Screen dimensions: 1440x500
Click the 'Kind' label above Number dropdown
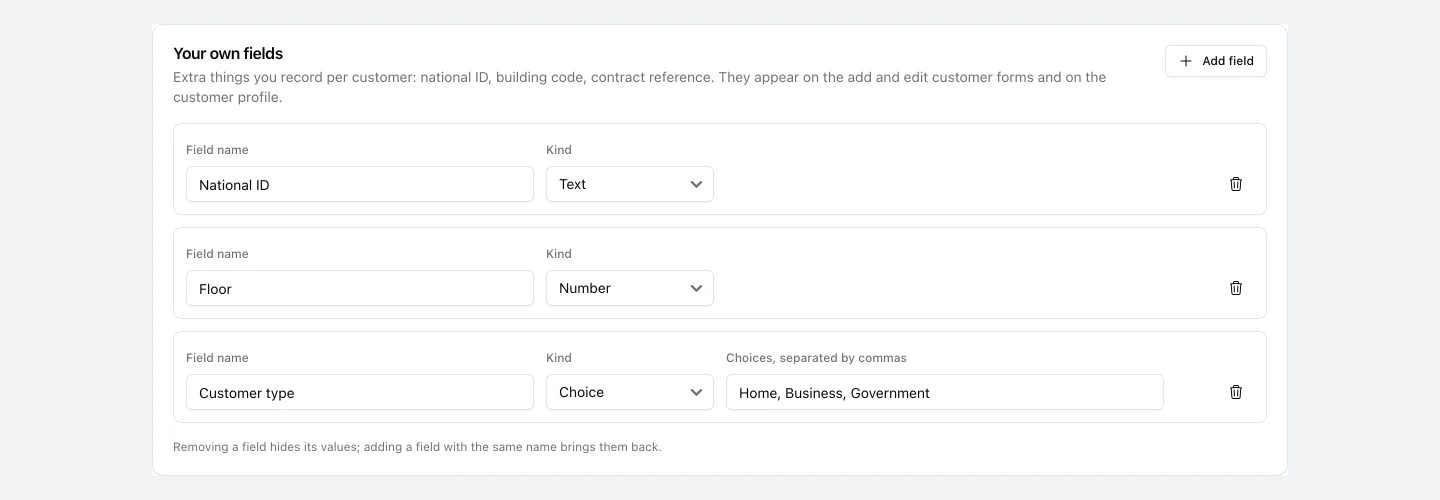pyautogui.click(x=559, y=254)
